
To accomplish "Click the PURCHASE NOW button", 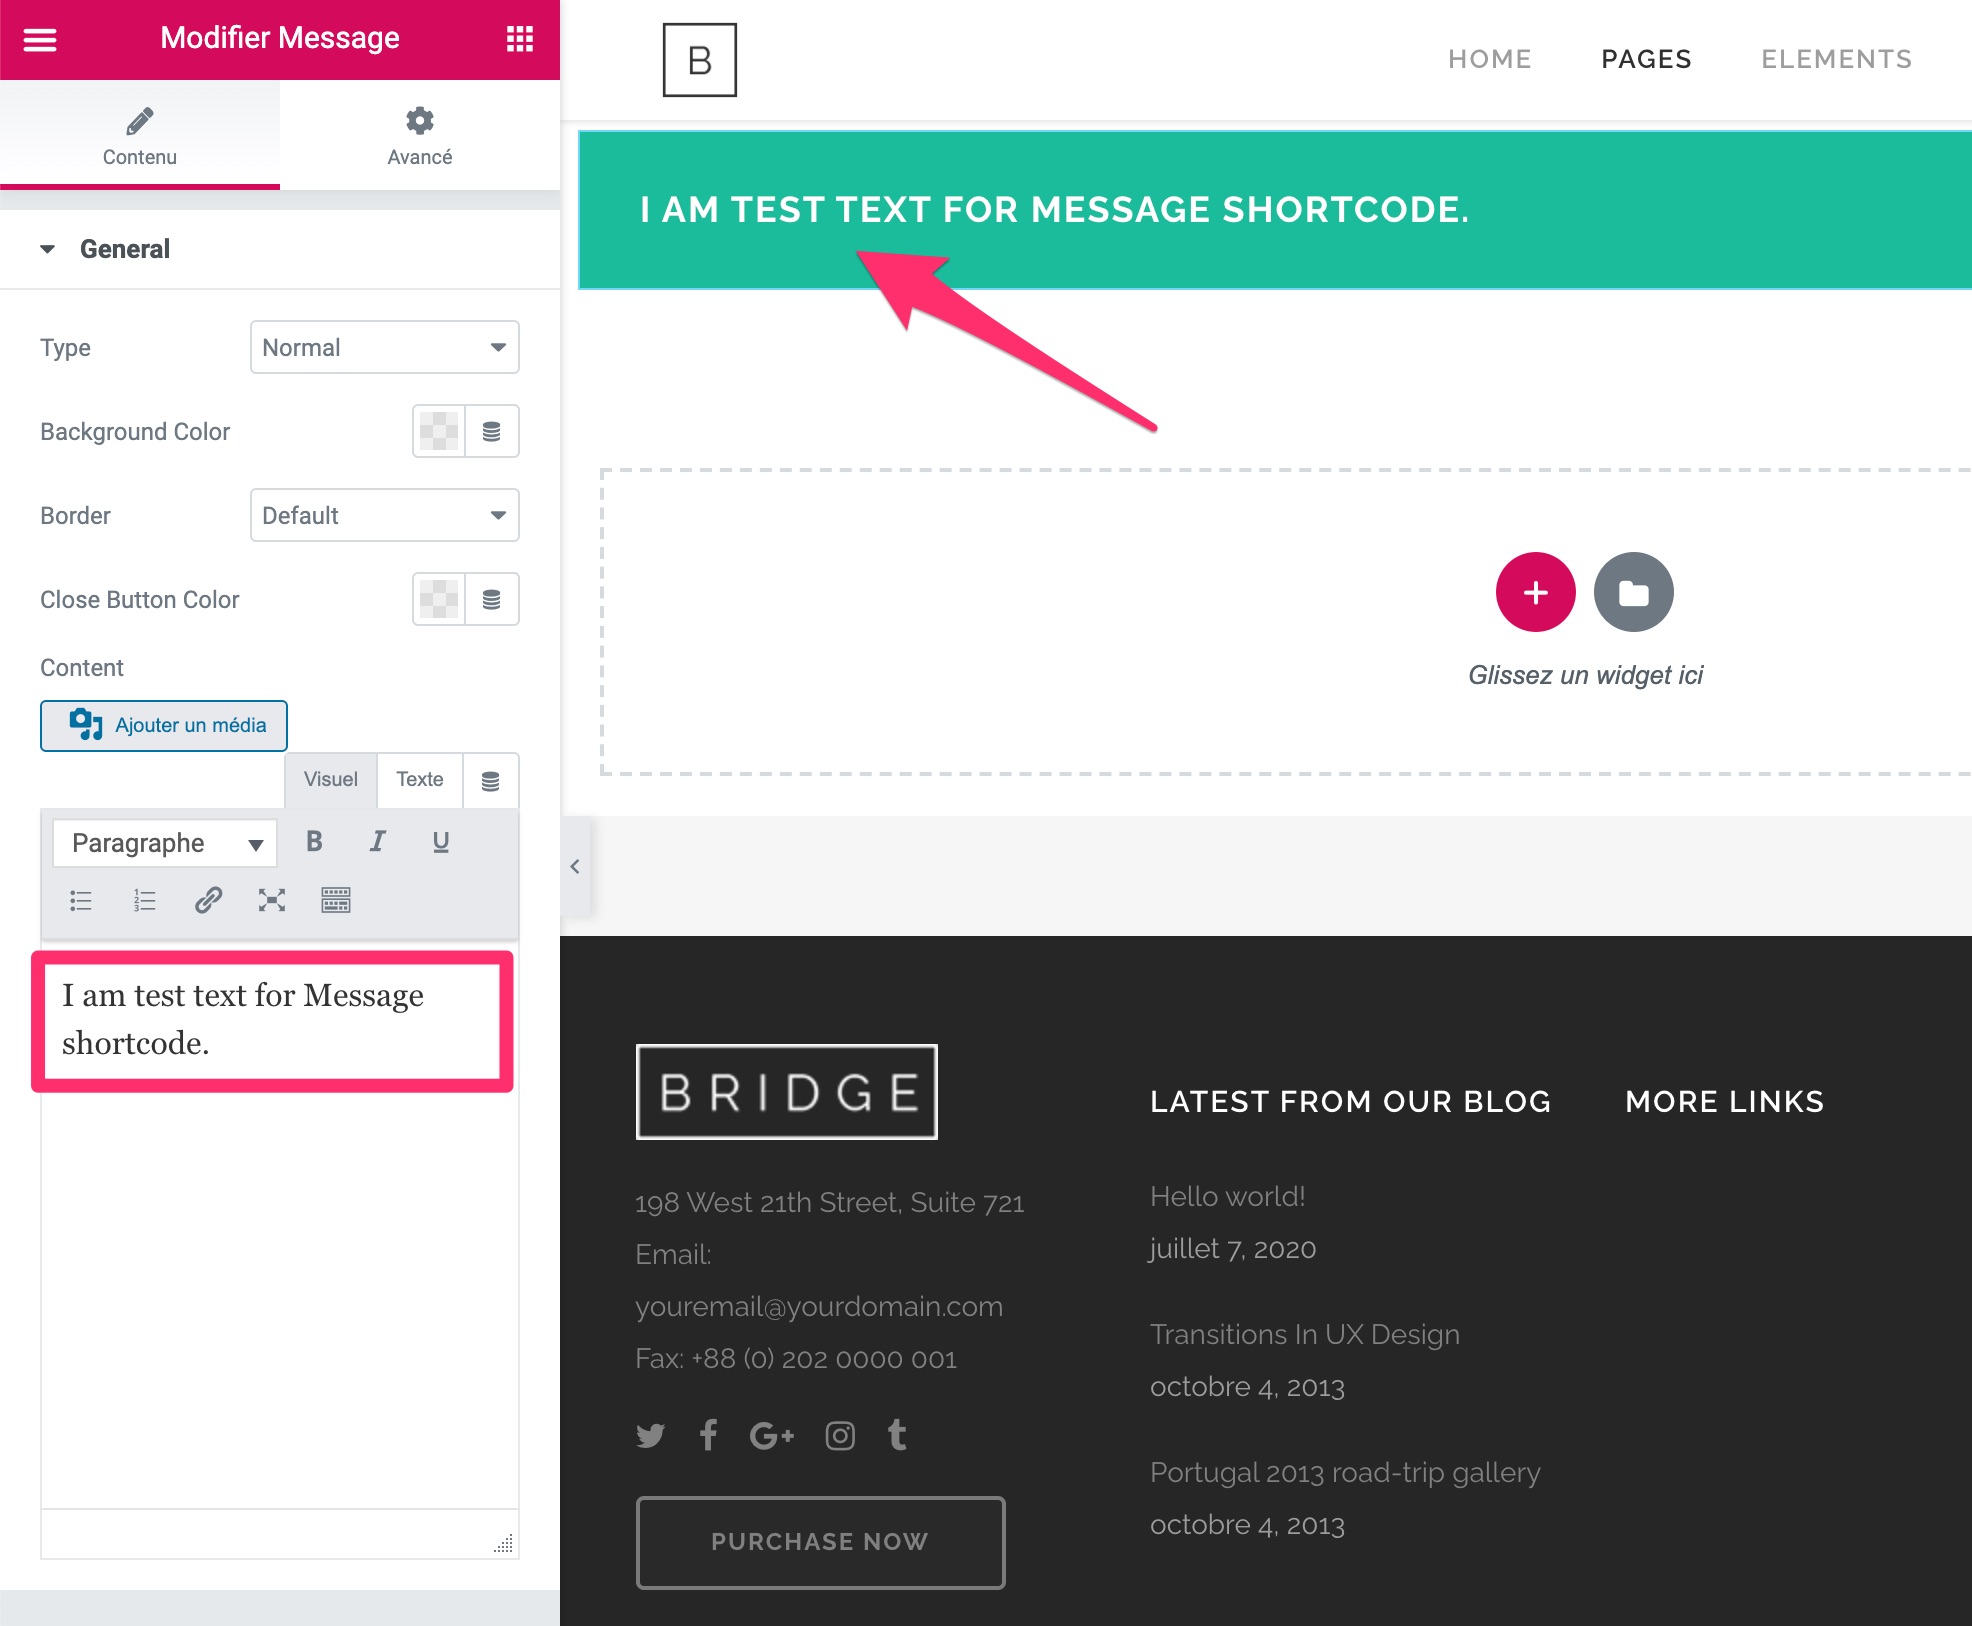I will tap(819, 1541).
